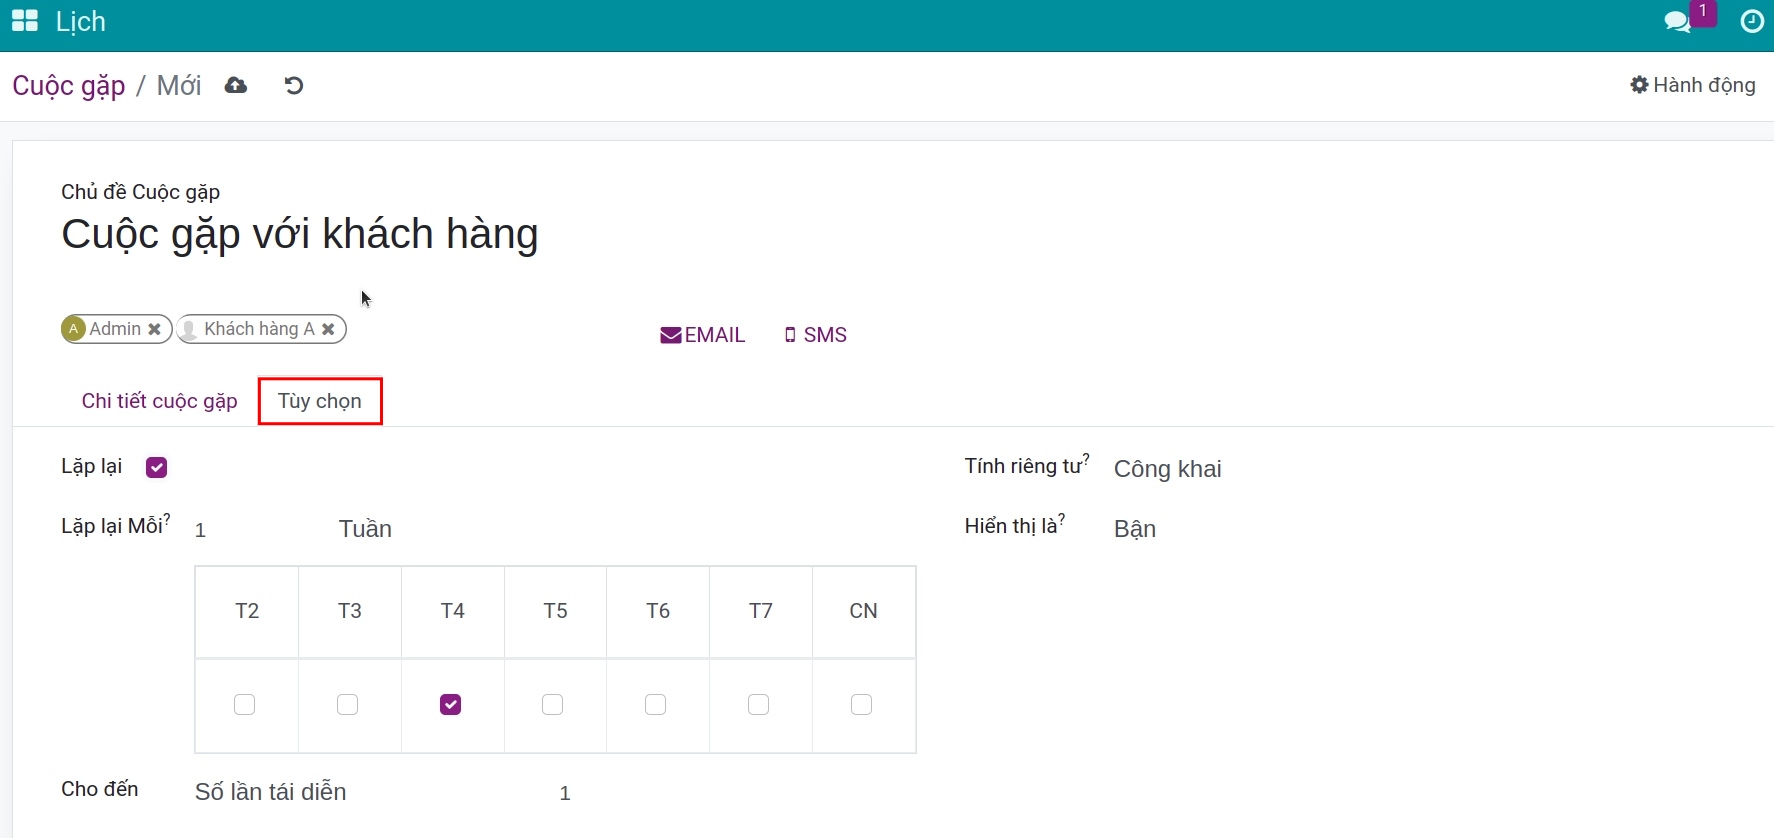The image size is (1774, 838).
Task: Click the discard changes undo icon
Action: [294, 86]
